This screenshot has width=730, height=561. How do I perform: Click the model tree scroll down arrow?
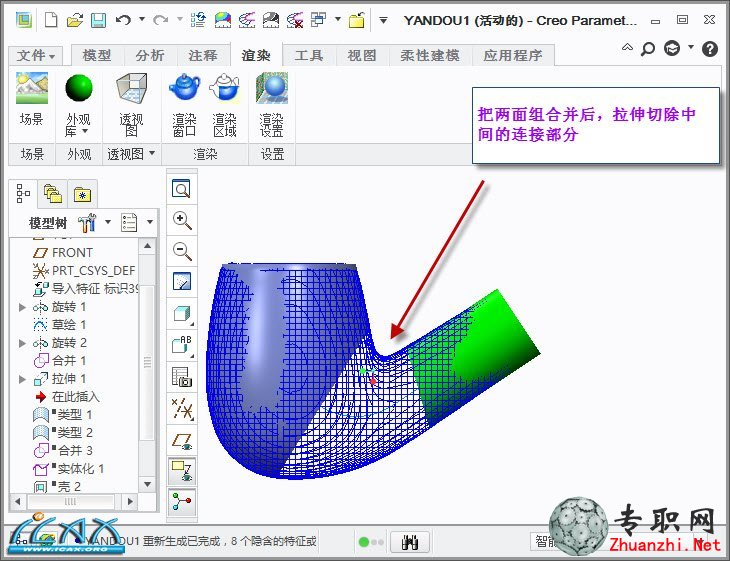coord(148,485)
